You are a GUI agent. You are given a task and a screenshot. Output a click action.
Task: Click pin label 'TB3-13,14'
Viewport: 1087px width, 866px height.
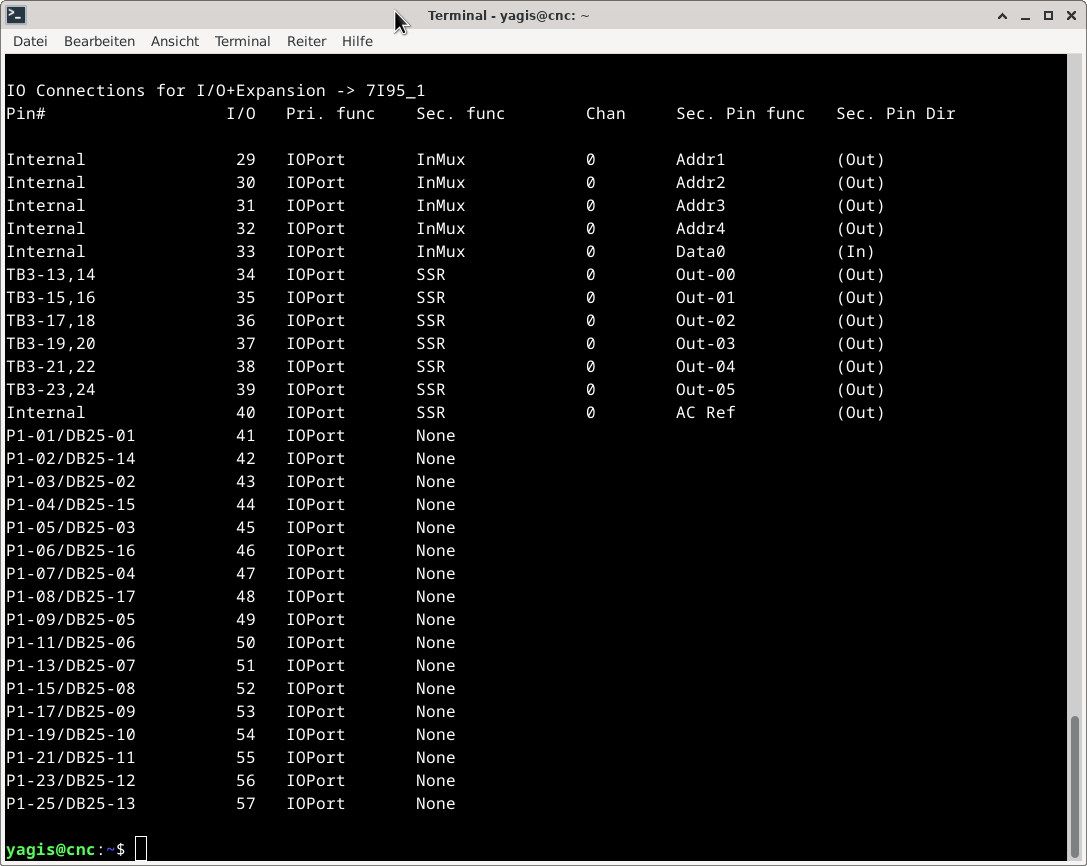(51, 275)
